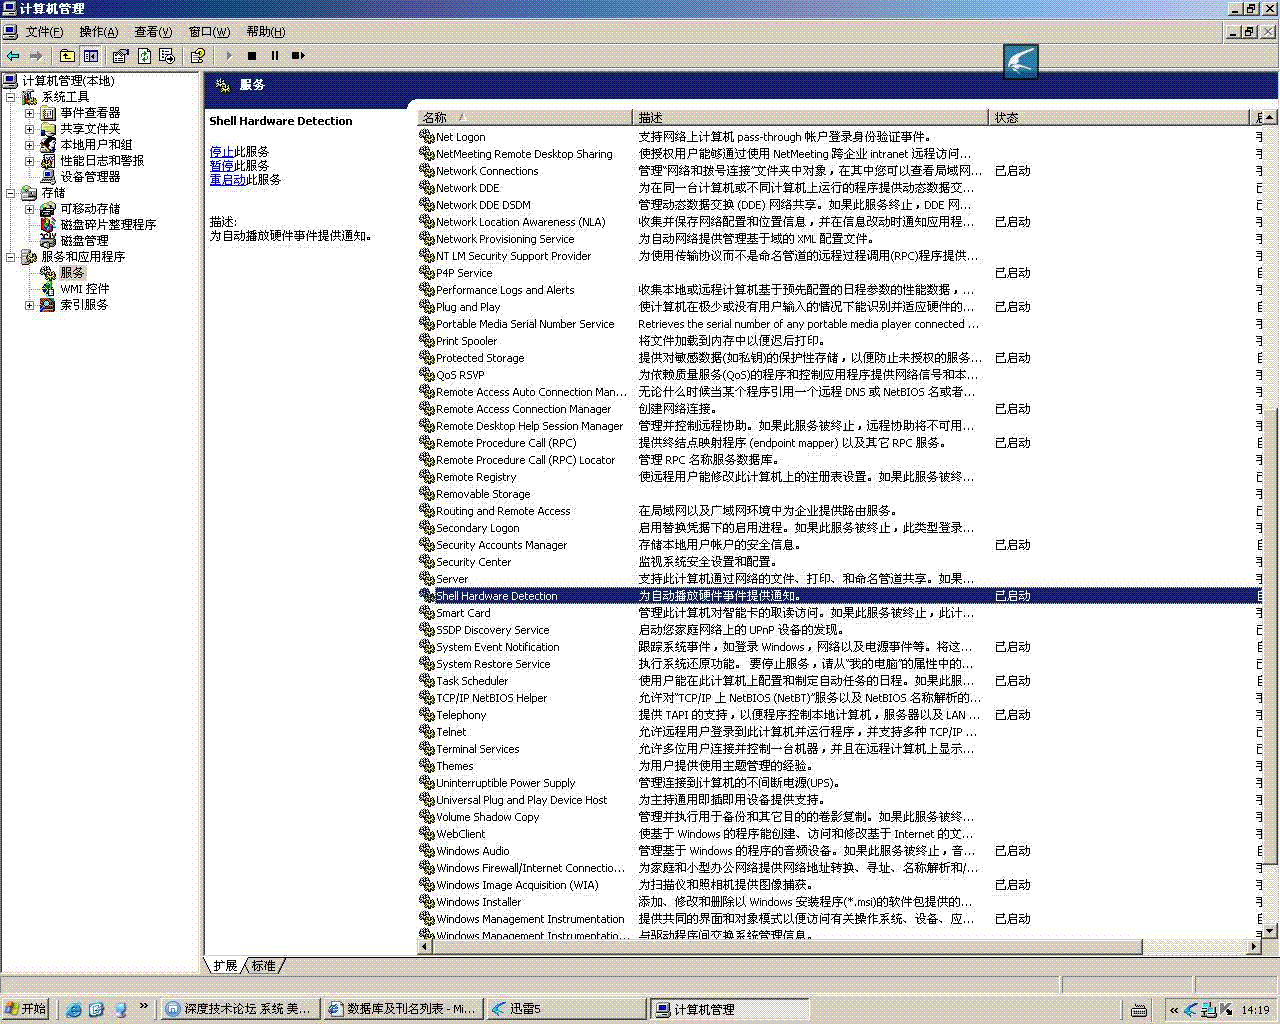Open Disk Management (磁盘管理) node
The width and height of the screenshot is (1280, 1024).
84,241
